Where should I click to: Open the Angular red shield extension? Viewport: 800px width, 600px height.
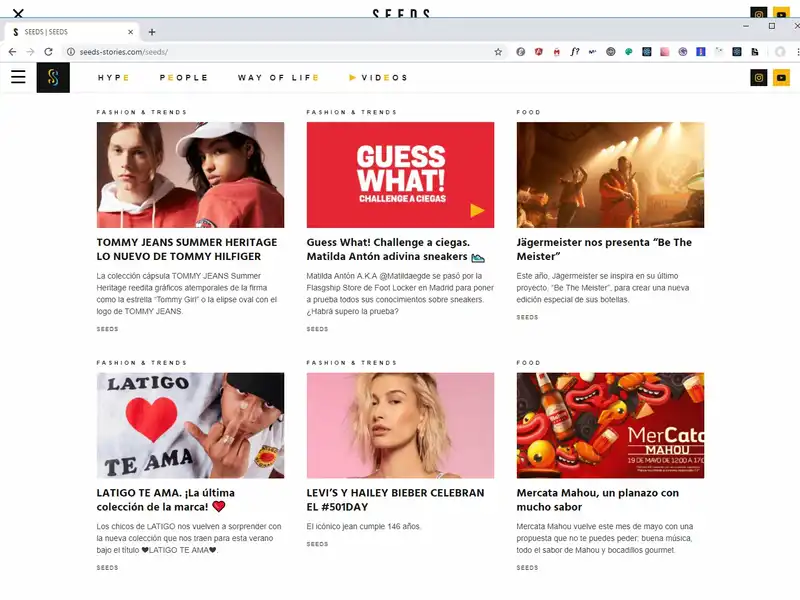(x=539, y=52)
